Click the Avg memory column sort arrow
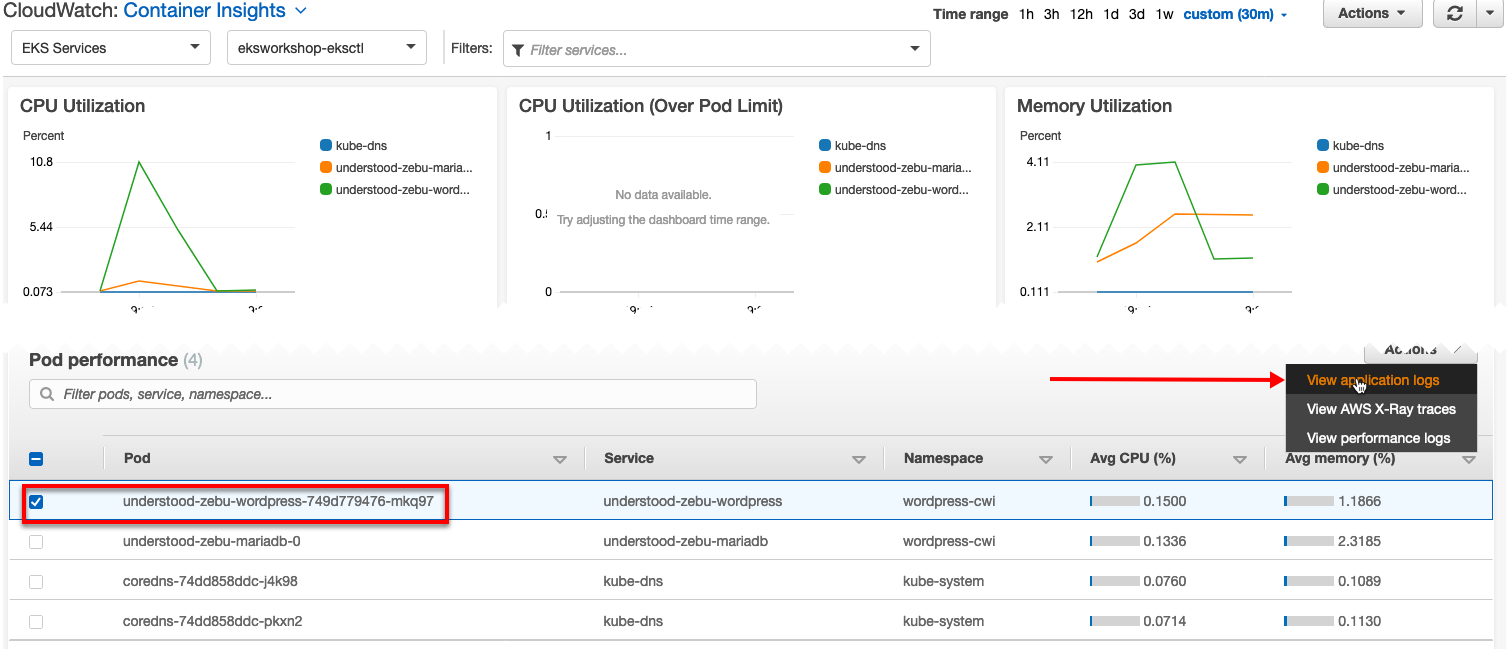1506x649 pixels. click(x=1469, y=459)
